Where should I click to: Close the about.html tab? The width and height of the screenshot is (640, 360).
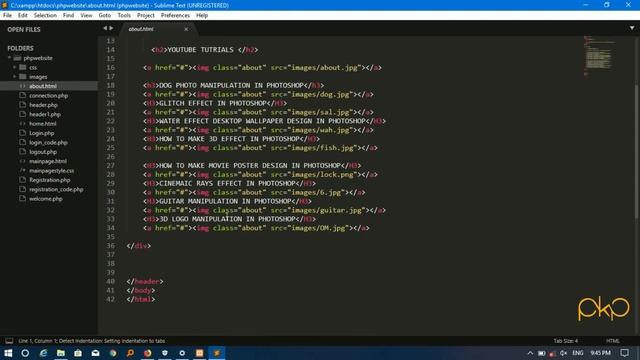(186, 29)
